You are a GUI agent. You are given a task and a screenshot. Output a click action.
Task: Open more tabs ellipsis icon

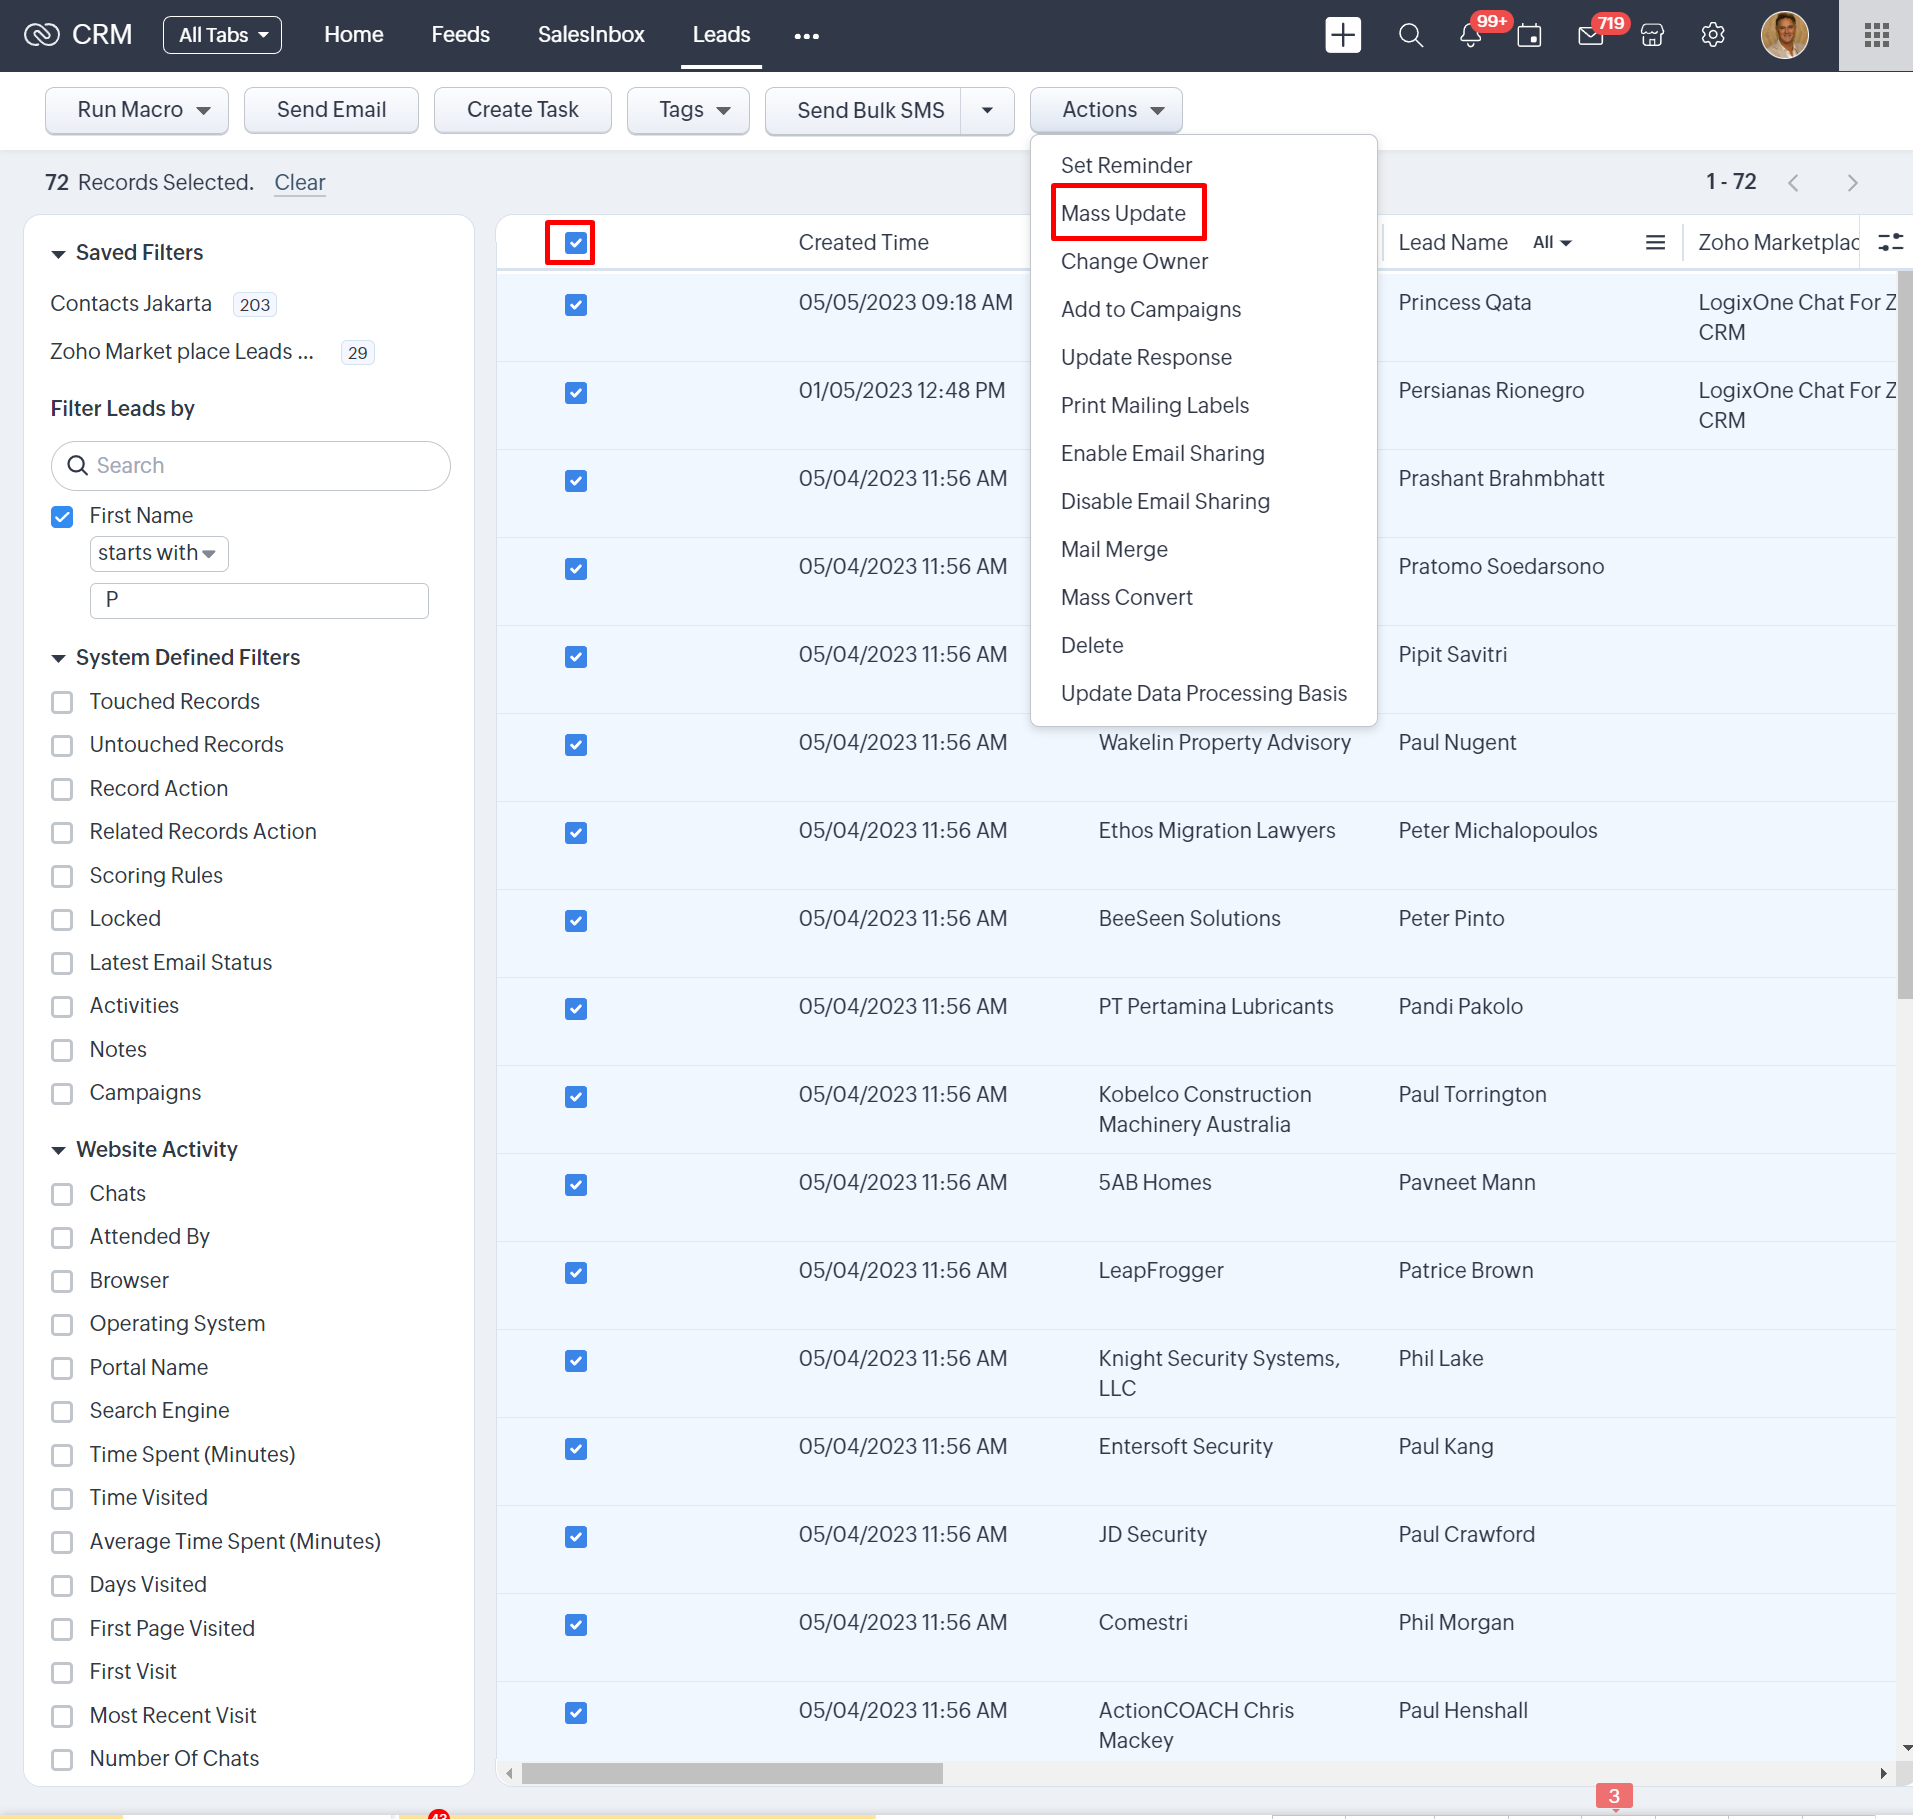(x=806, y=36)
